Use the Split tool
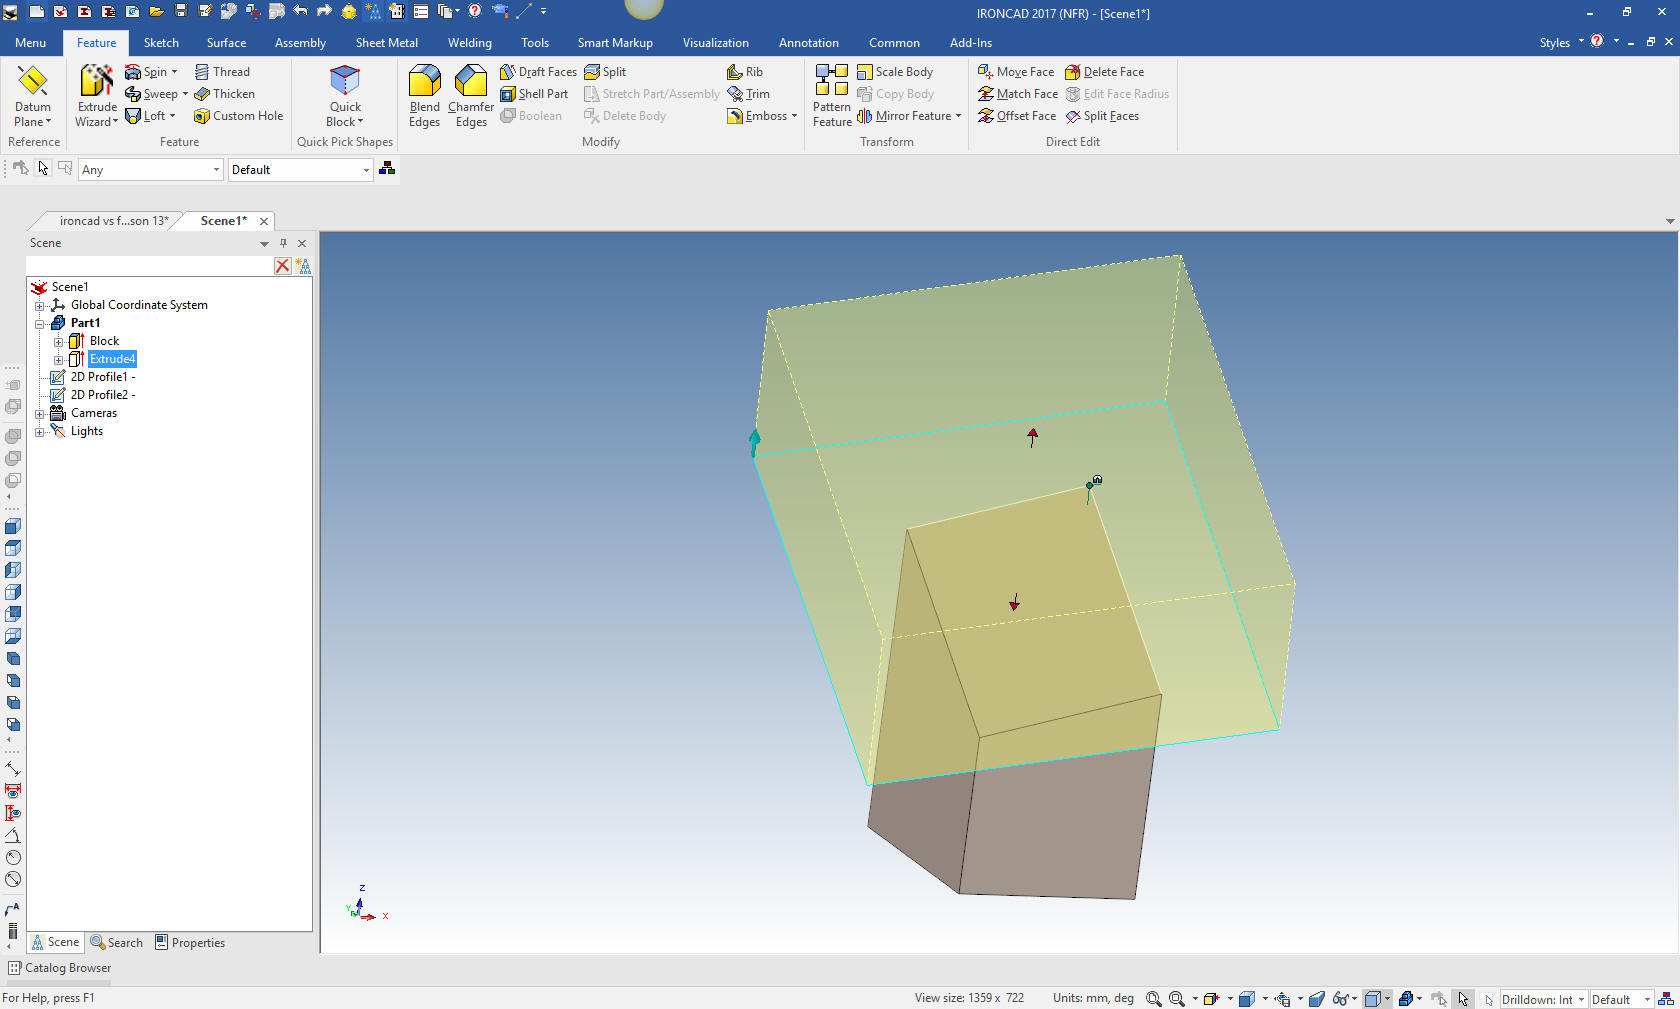Viewport: 1680px width, 1009px height. 605,72
